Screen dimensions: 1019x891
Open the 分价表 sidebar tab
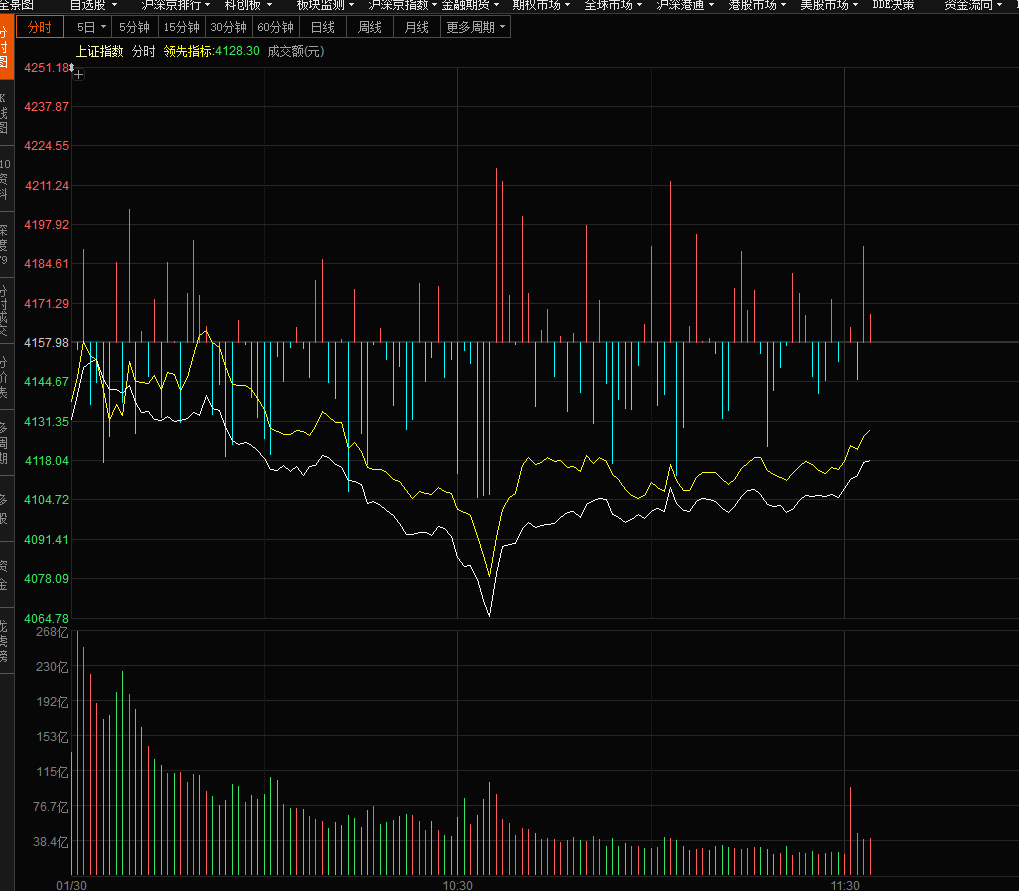pyautogui.click(x=4, y=377)
